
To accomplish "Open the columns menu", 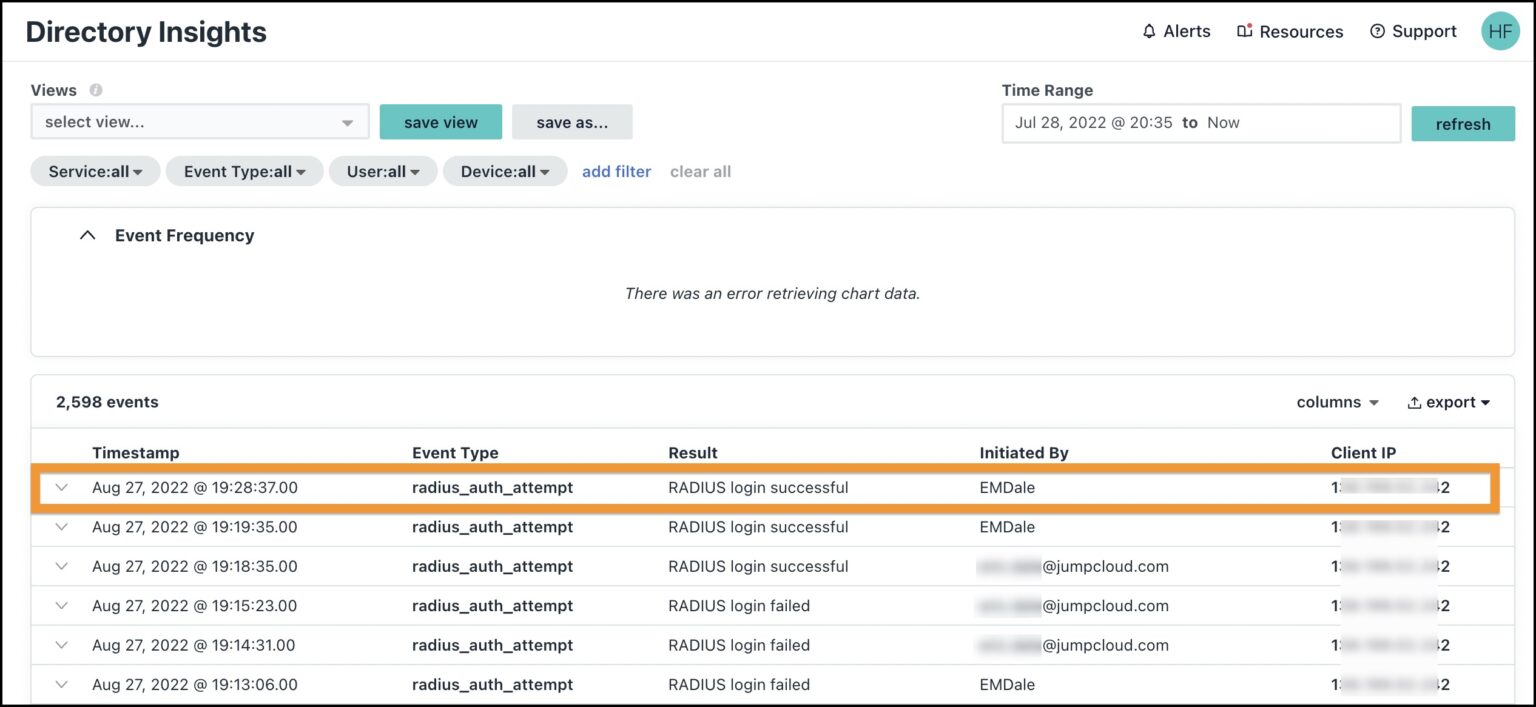I will click(x=1337, y=402).
